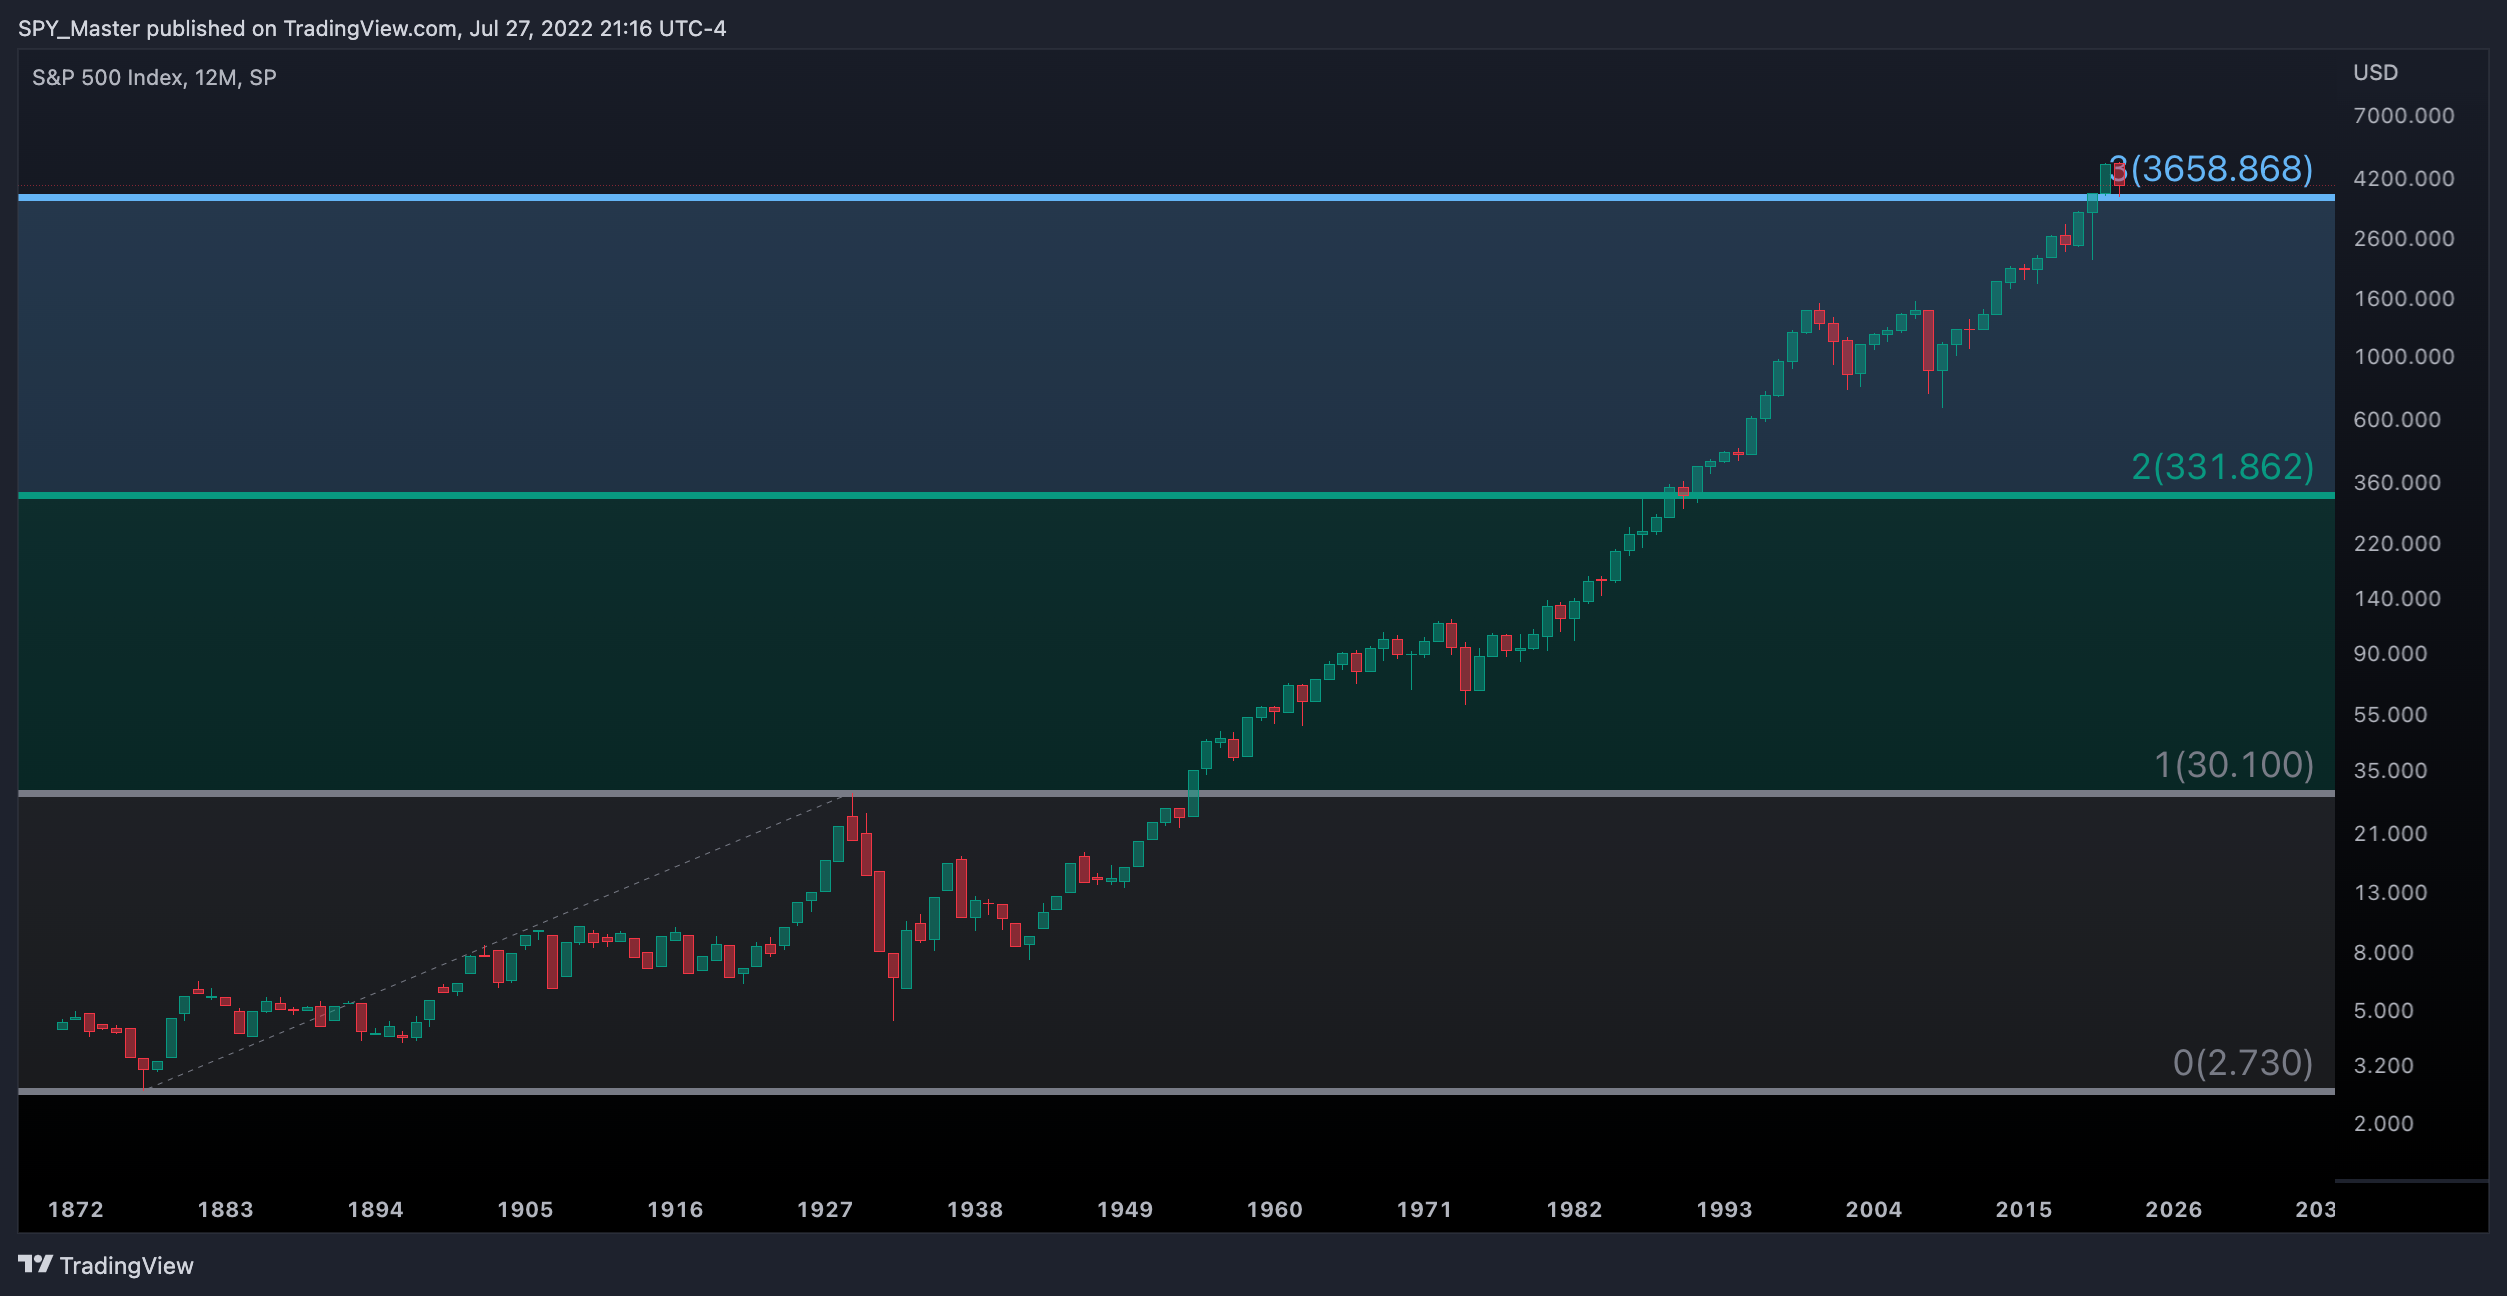Screen dimensions: 2507x1296
Task: Click the Fib level label 2(331.862)
Action: click(2222, 467)
